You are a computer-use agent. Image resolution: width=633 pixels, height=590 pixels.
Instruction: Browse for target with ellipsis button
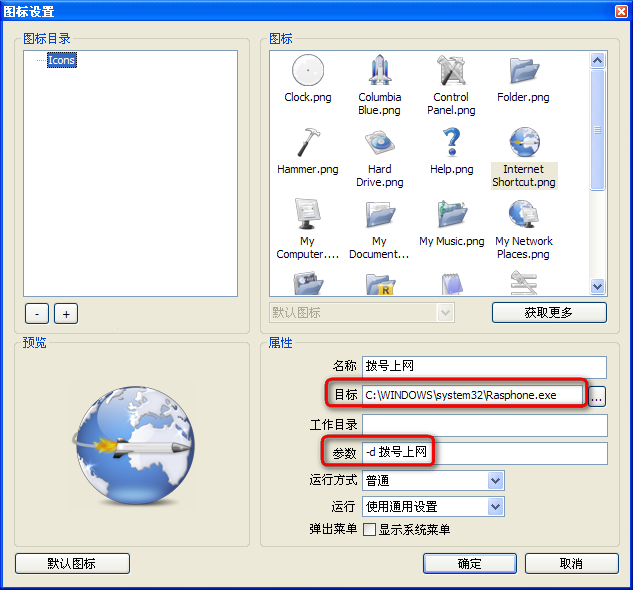point(597,396)
